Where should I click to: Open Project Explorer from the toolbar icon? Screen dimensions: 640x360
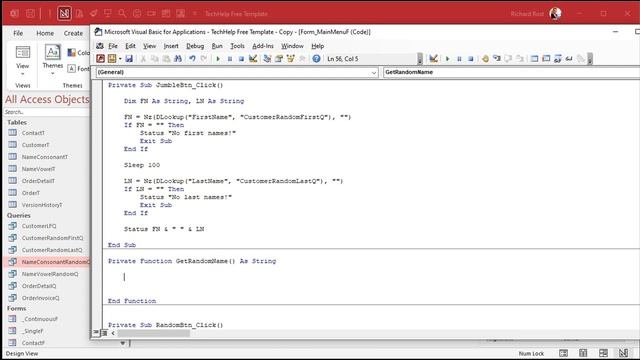(x=267, y=59)
